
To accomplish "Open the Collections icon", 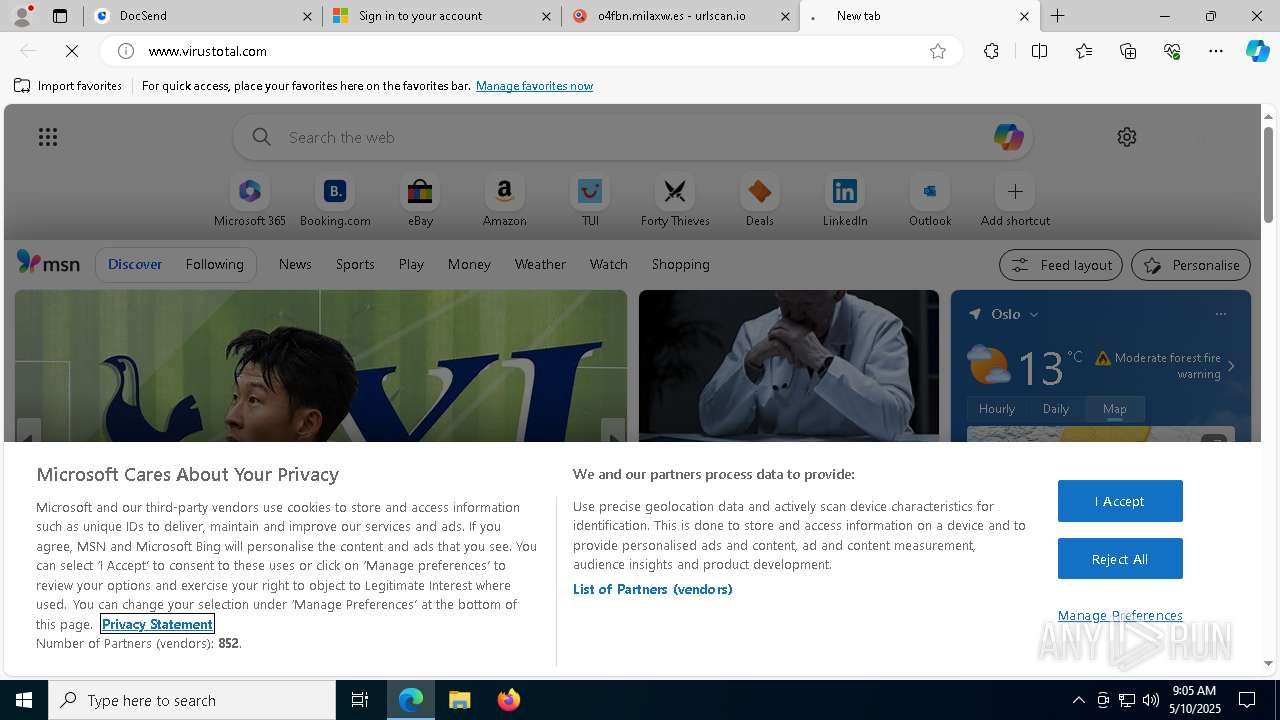I will tap(1128, 51).
